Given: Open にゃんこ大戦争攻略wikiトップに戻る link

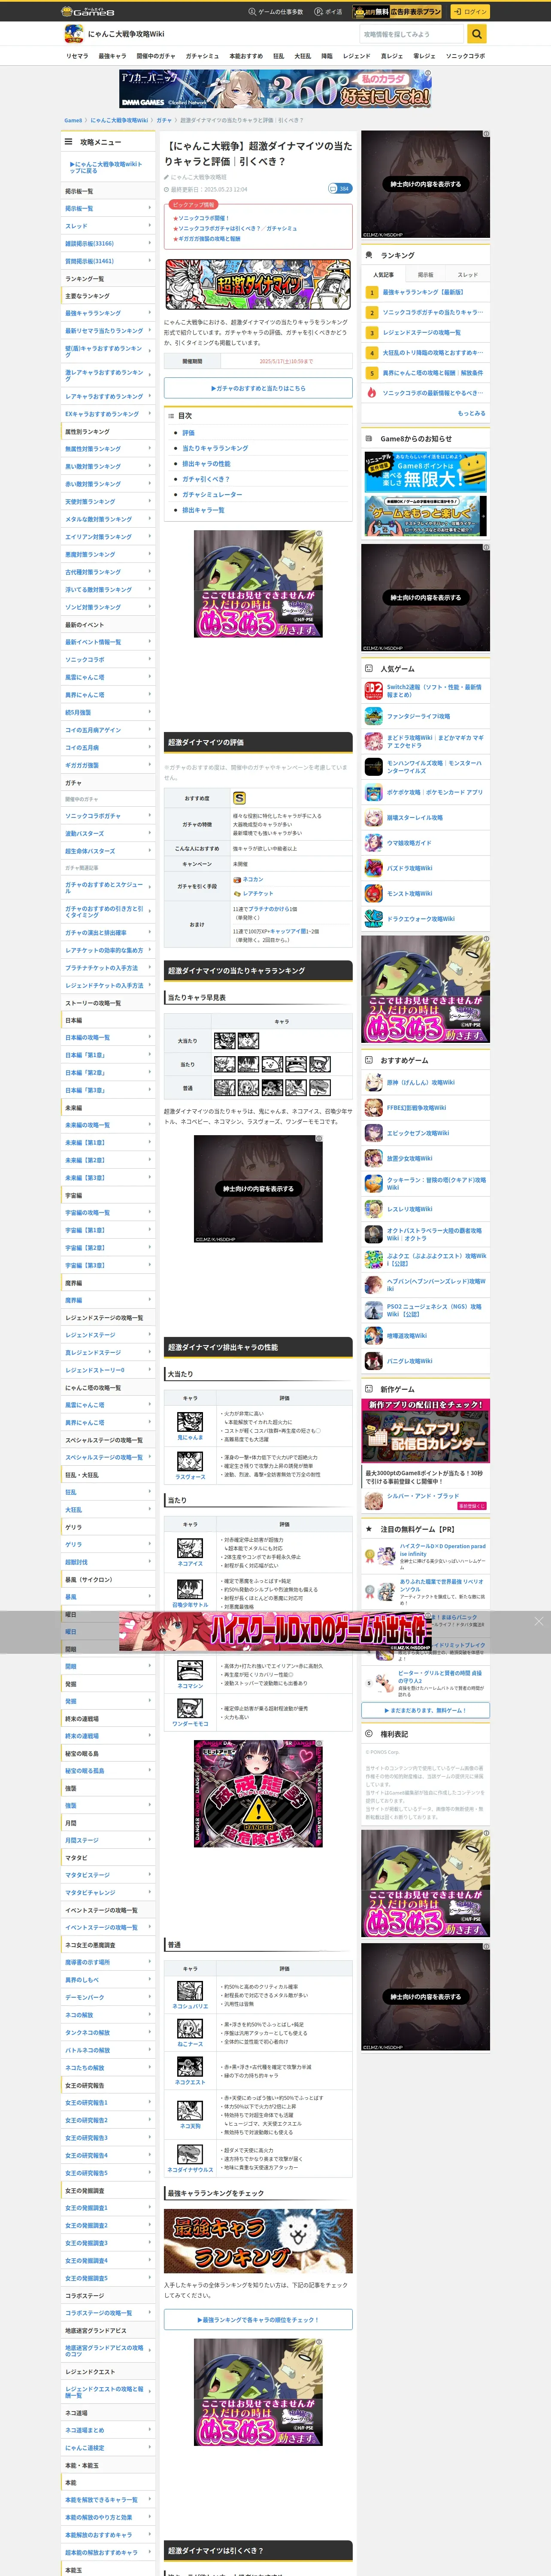Looking at the screenshot, I should pos(108,167).
